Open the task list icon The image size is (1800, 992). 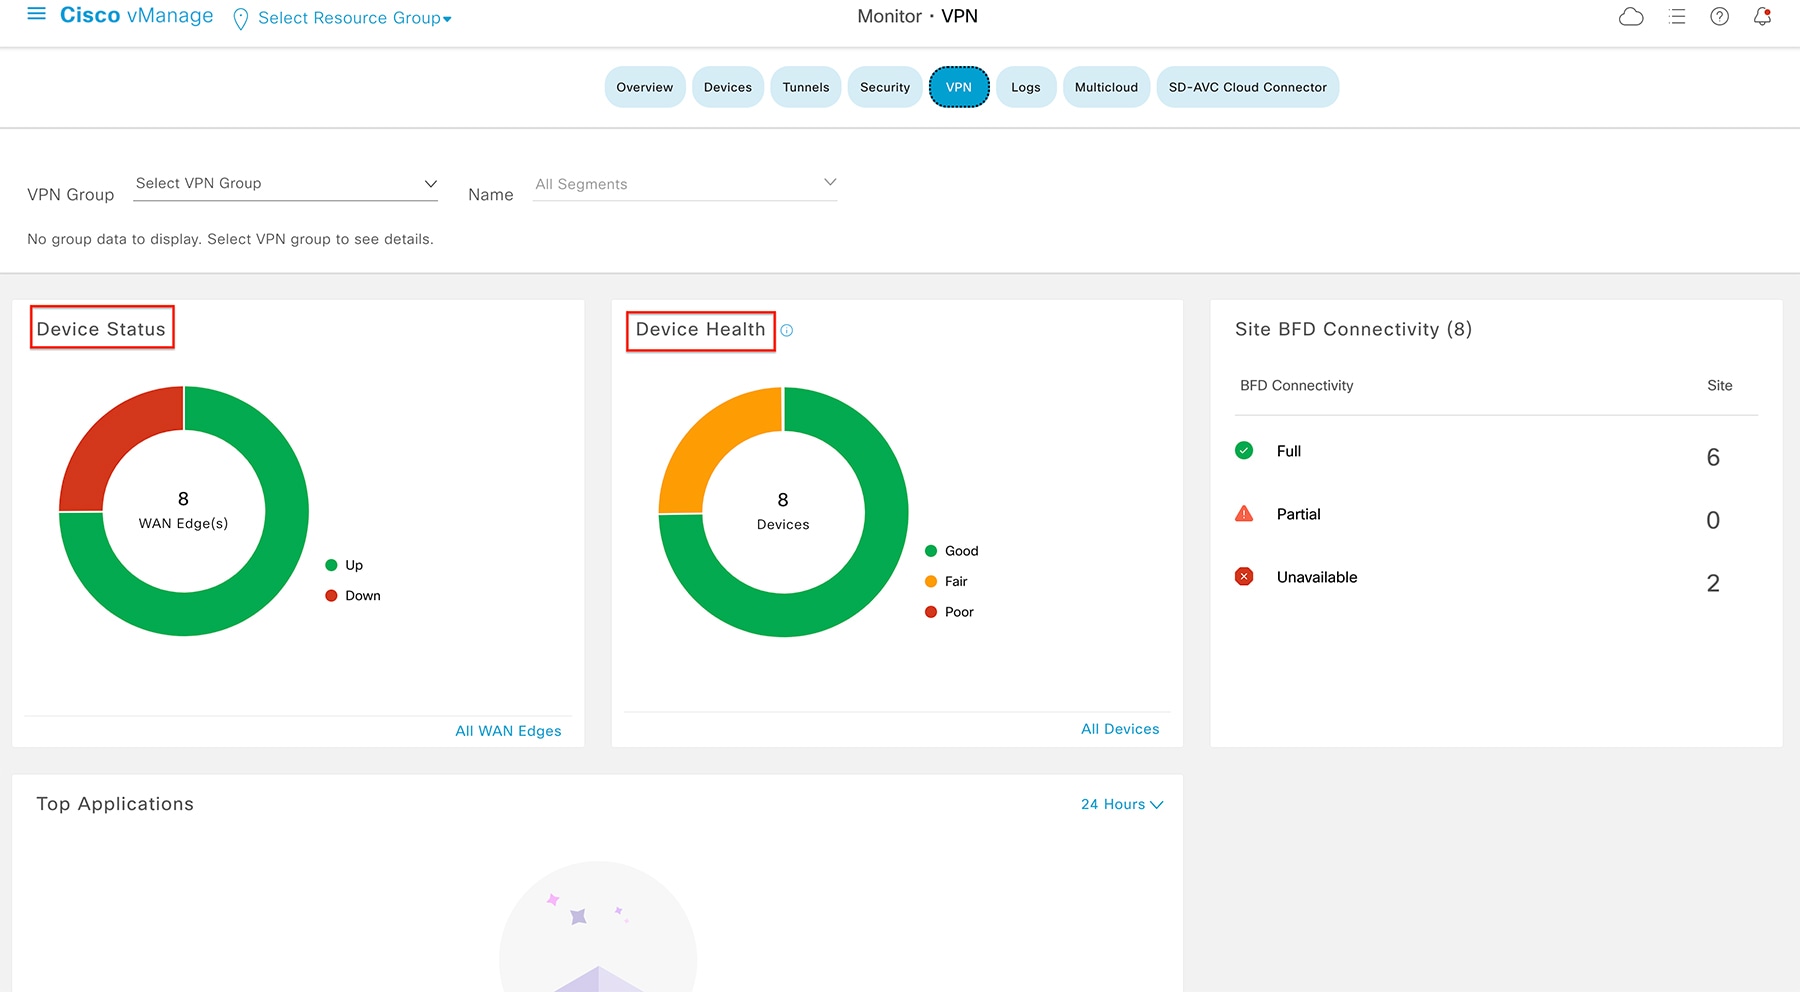(x=1677, y=17)
